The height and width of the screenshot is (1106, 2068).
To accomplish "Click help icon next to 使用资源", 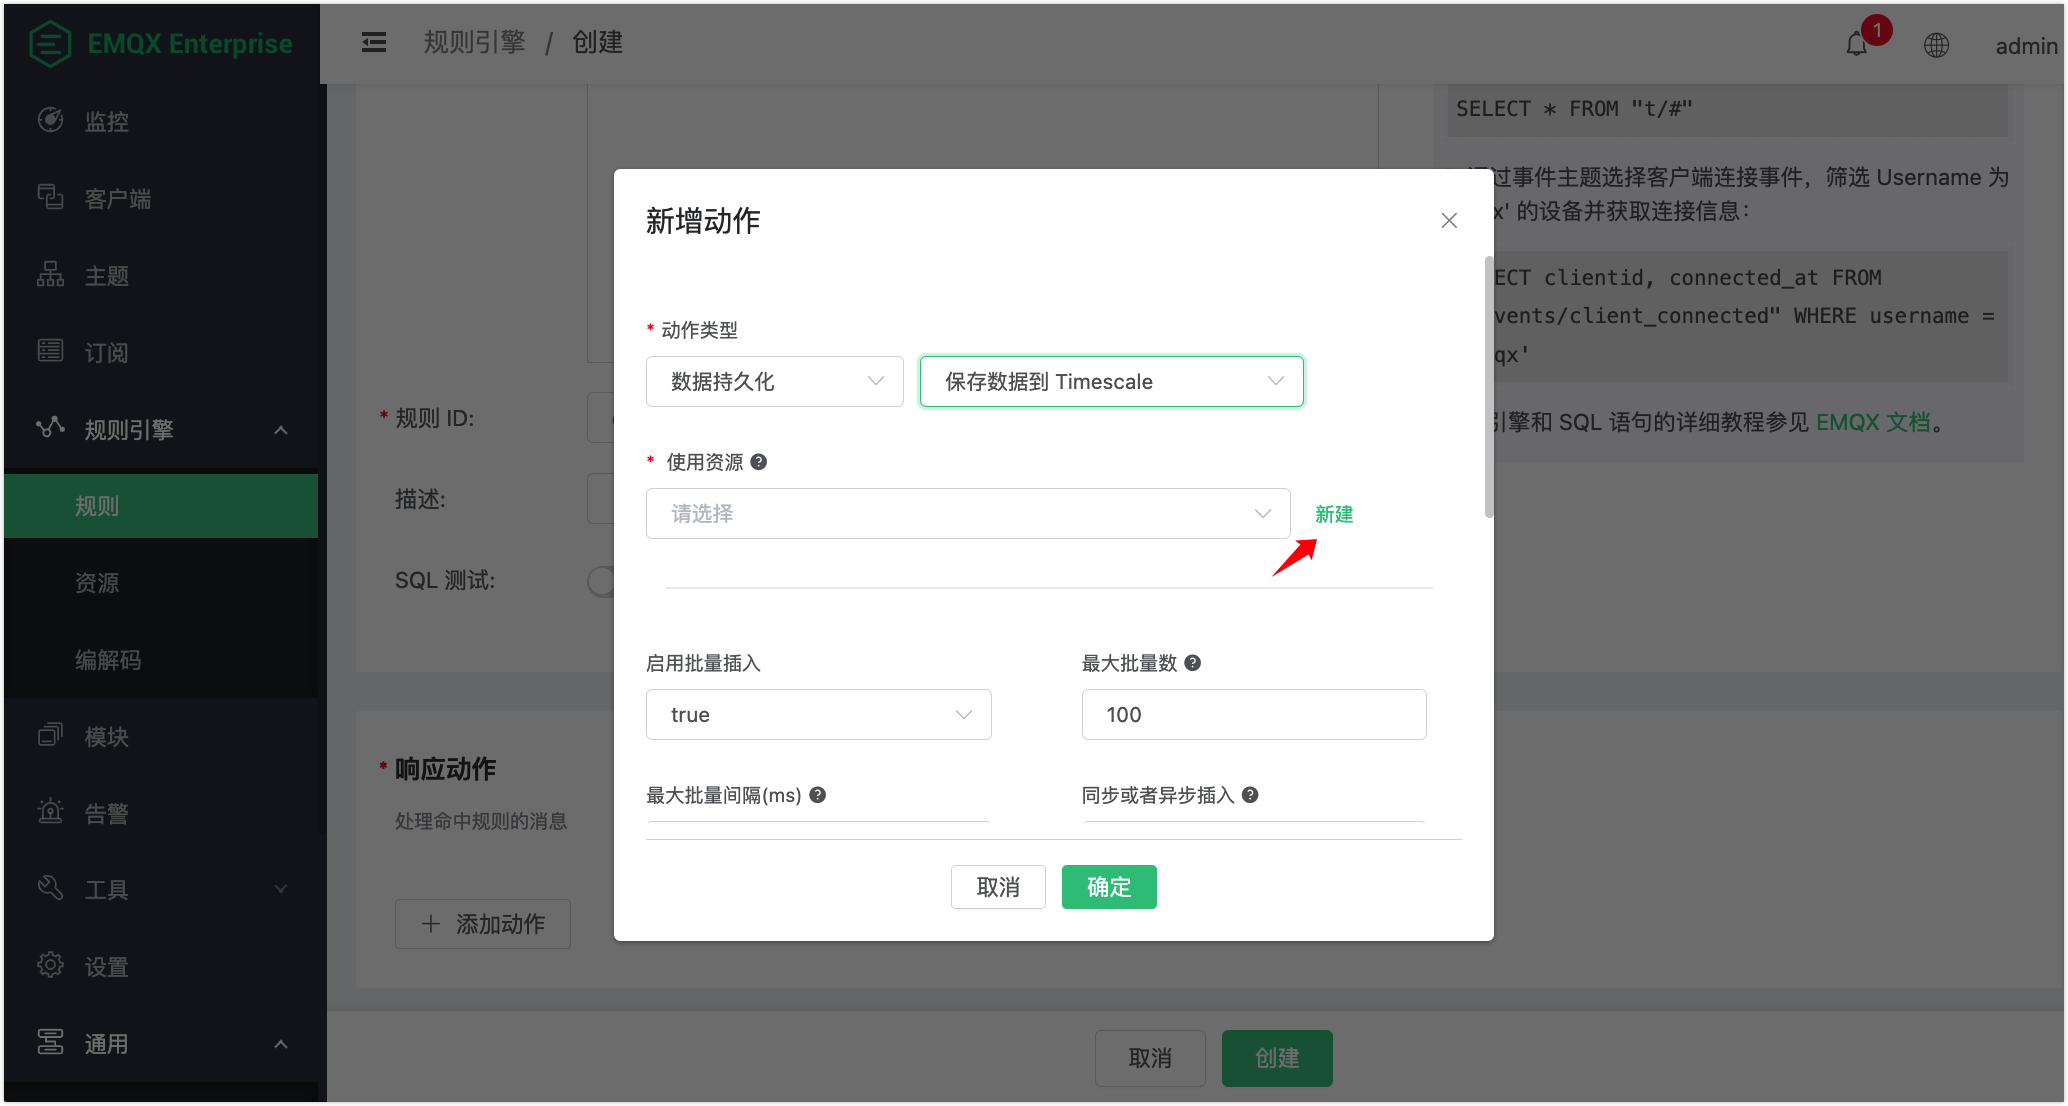I will (759, 462).
